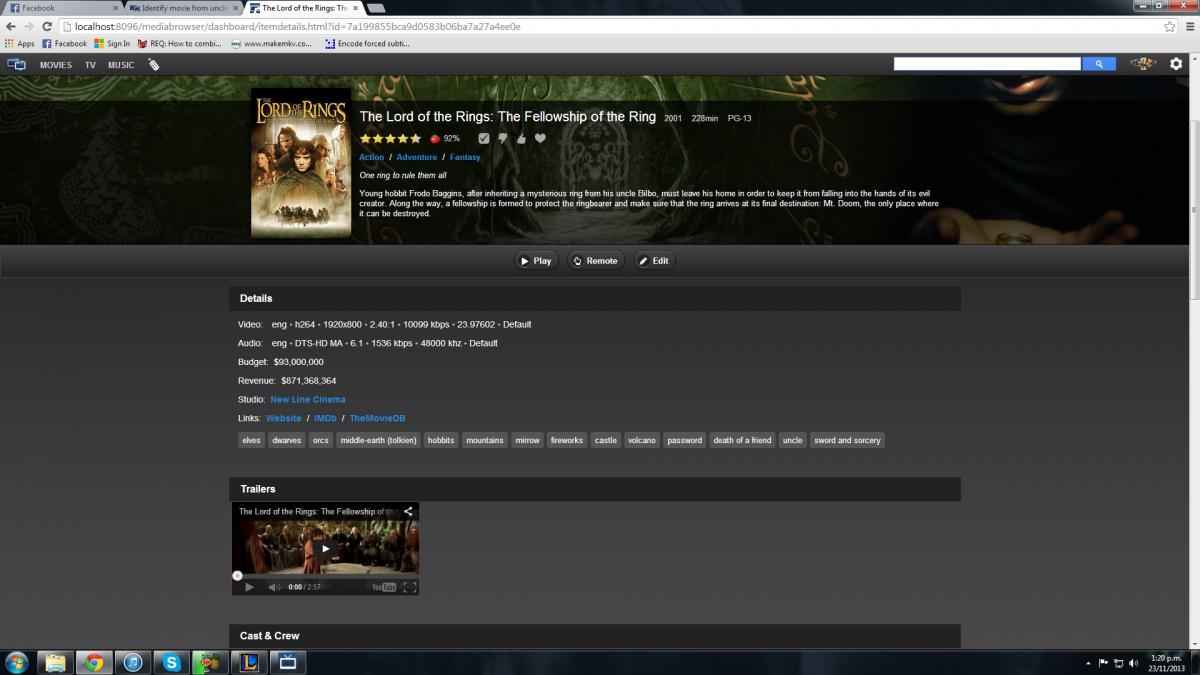Reload the page with refresh icon
The image size is (1200, 675).
(x=47, y=26)
